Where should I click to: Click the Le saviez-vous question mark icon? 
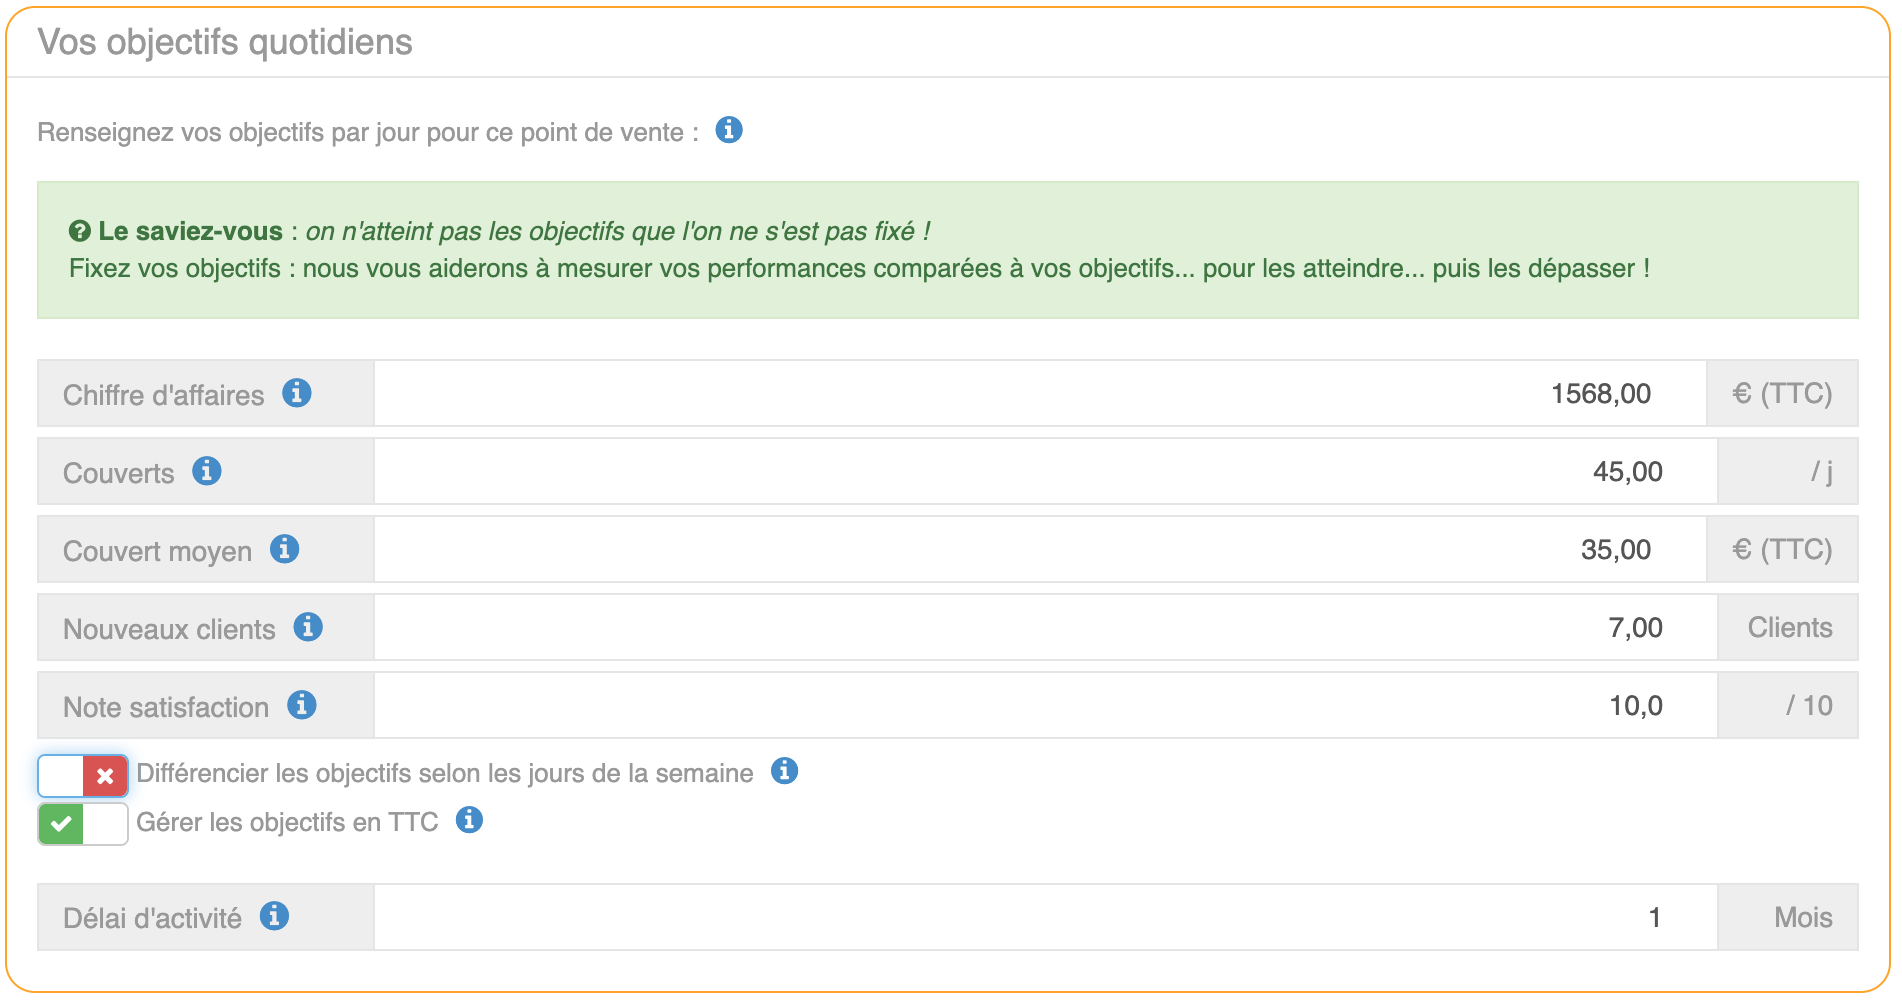click(x=80, y=232)
